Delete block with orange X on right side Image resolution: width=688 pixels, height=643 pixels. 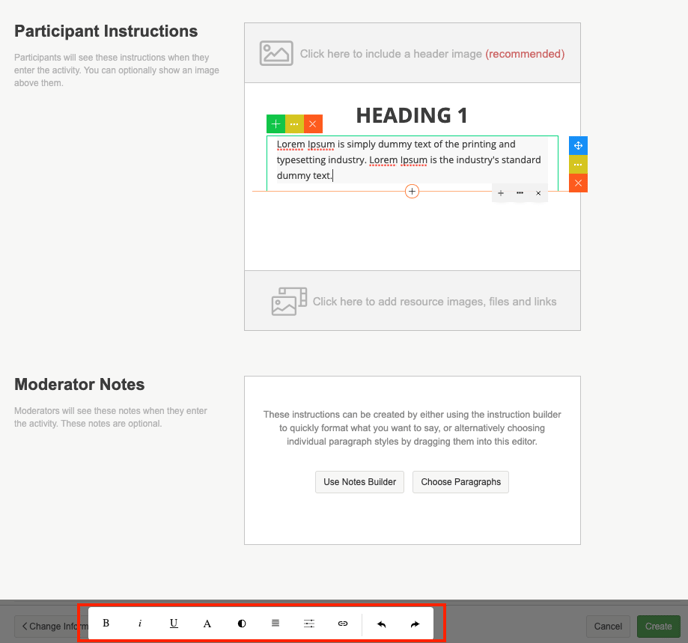click(578, 183)
